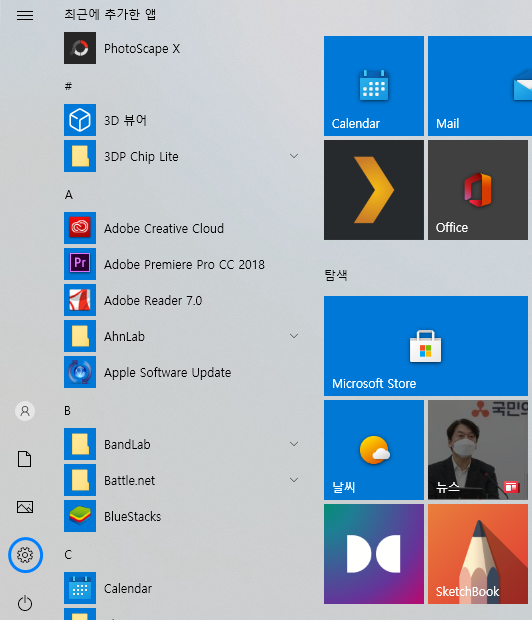Click the B section header letter
Screen dimensions: 532x620
pos(68,411)
